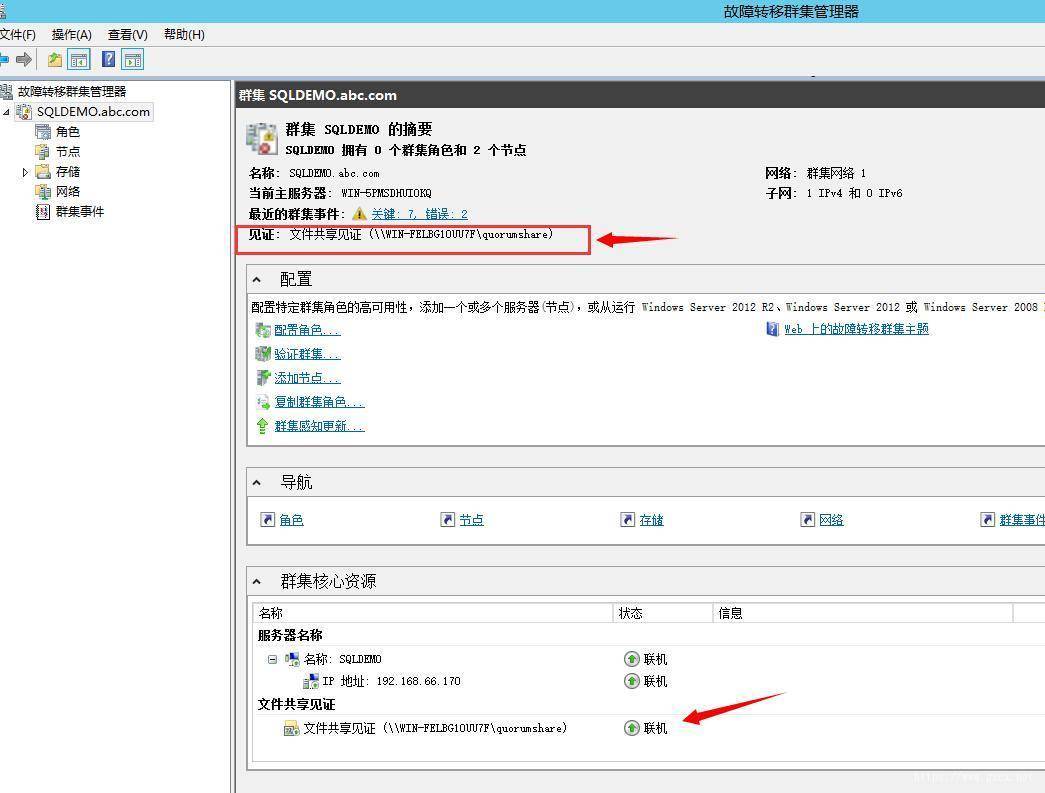The height and width of the screenshot is (793, 1045).
Task: Click the 状态 column header
Action: pyautogui.click(x=662, y=613)
